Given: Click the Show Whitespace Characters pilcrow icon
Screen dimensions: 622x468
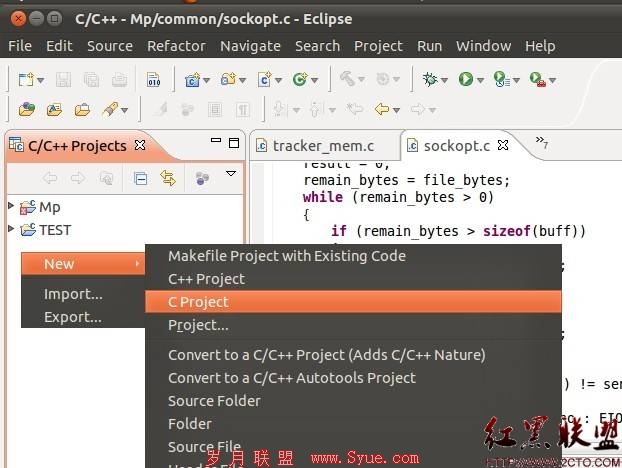Looking at the screenshot, I should point(242,109).
